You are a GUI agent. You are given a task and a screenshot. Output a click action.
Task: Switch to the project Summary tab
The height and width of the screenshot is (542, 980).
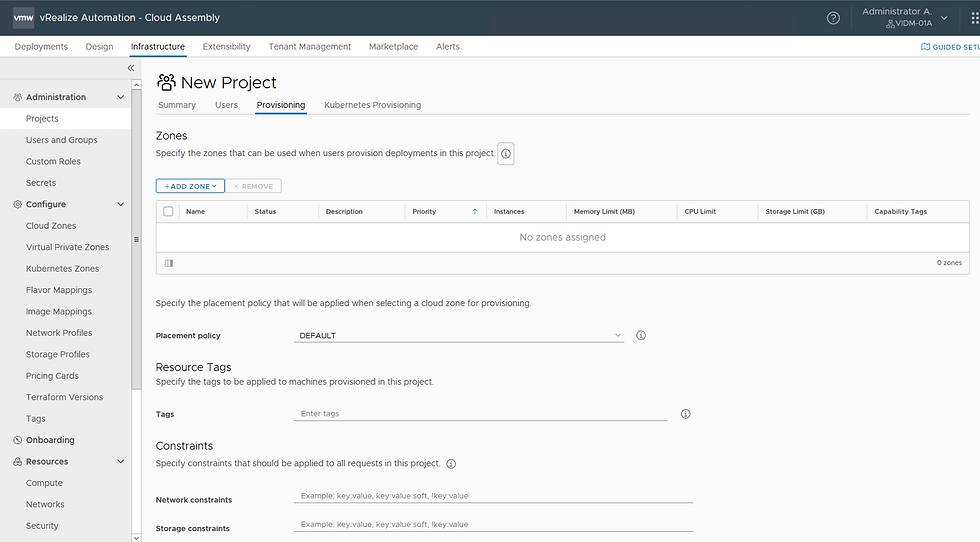pos(177,105)
